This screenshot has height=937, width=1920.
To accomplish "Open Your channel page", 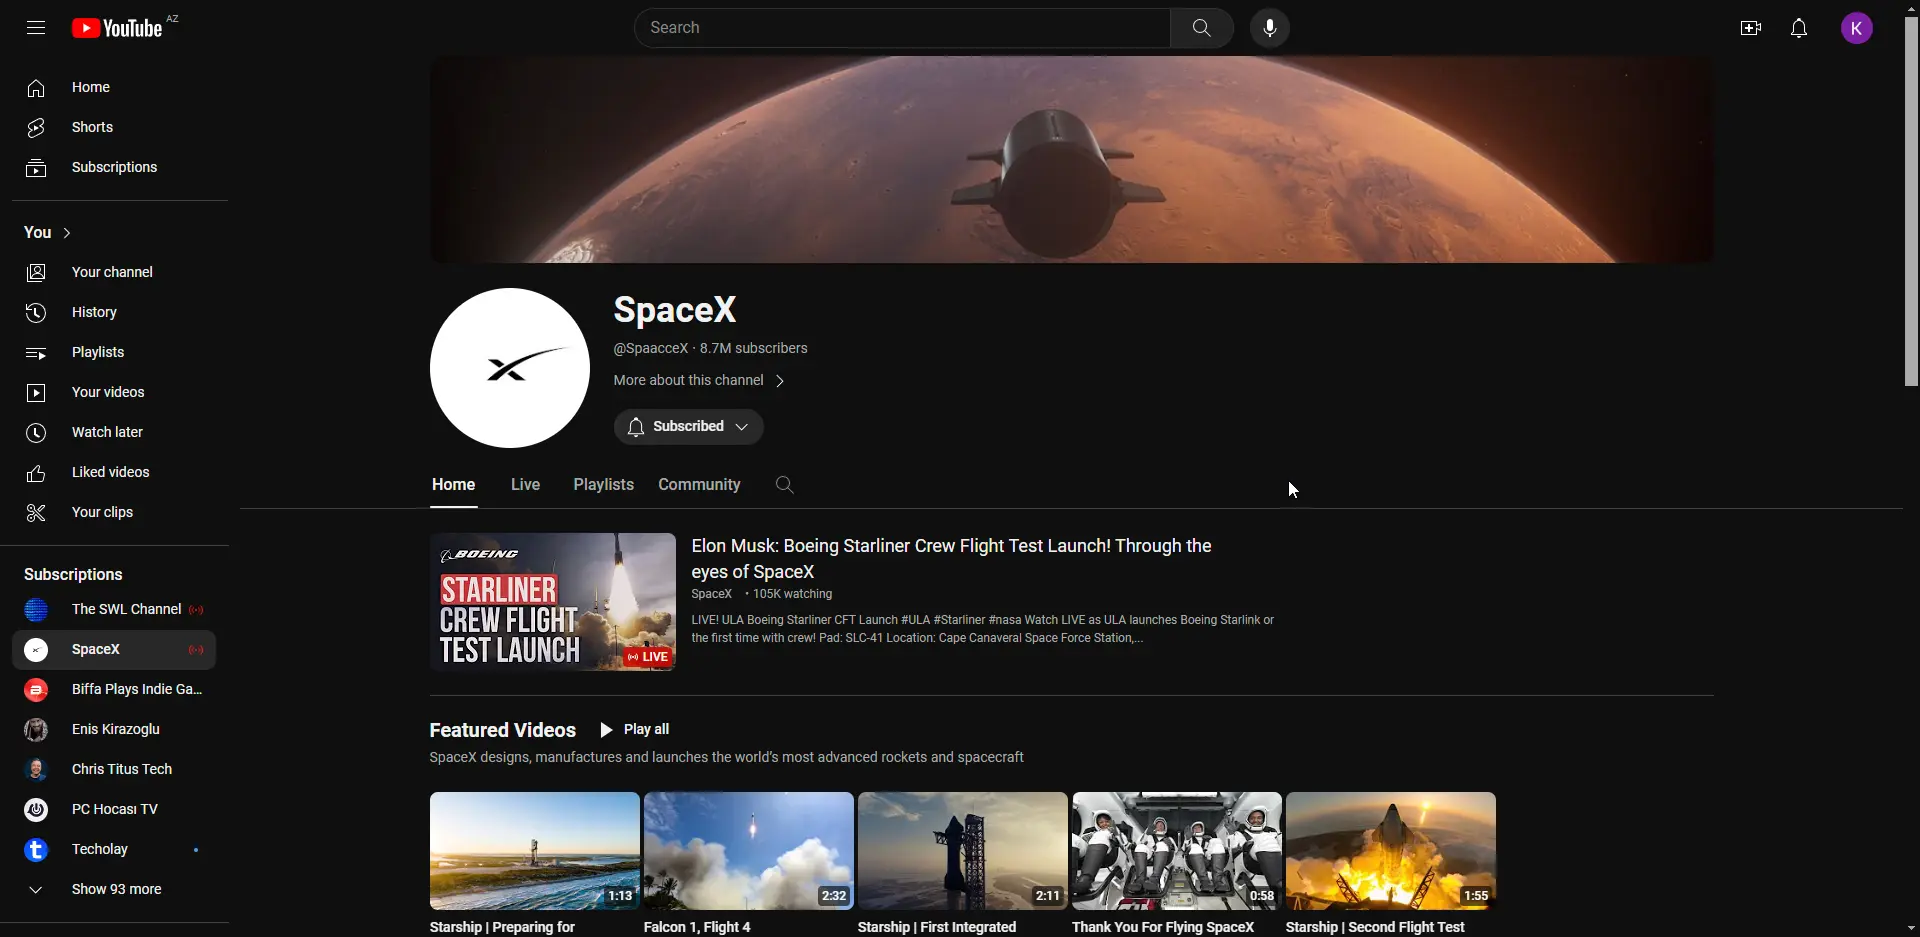I will (114, 273).
